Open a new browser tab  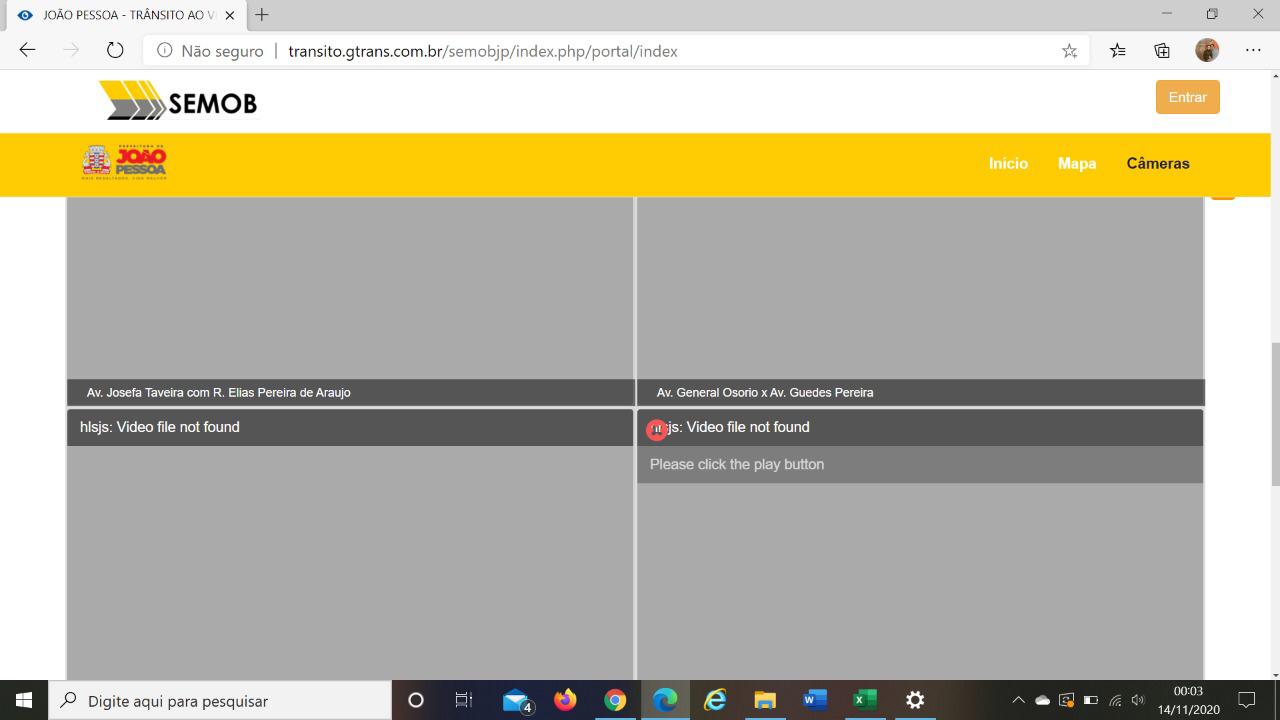[x=262, y=15]
